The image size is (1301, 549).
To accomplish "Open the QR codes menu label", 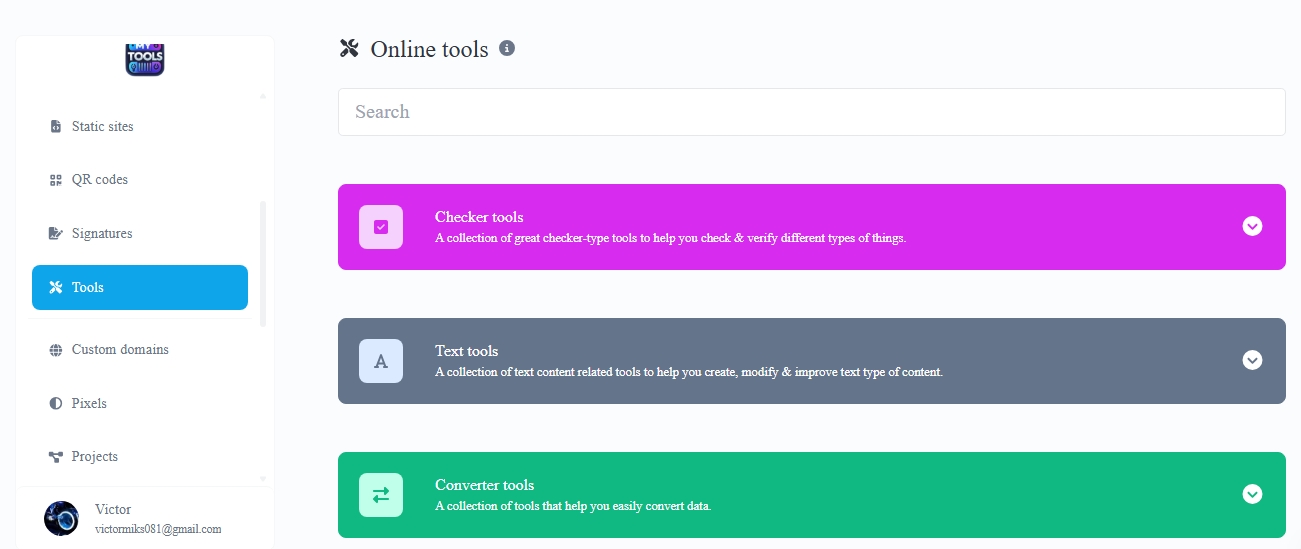I will tap(100, 180).
